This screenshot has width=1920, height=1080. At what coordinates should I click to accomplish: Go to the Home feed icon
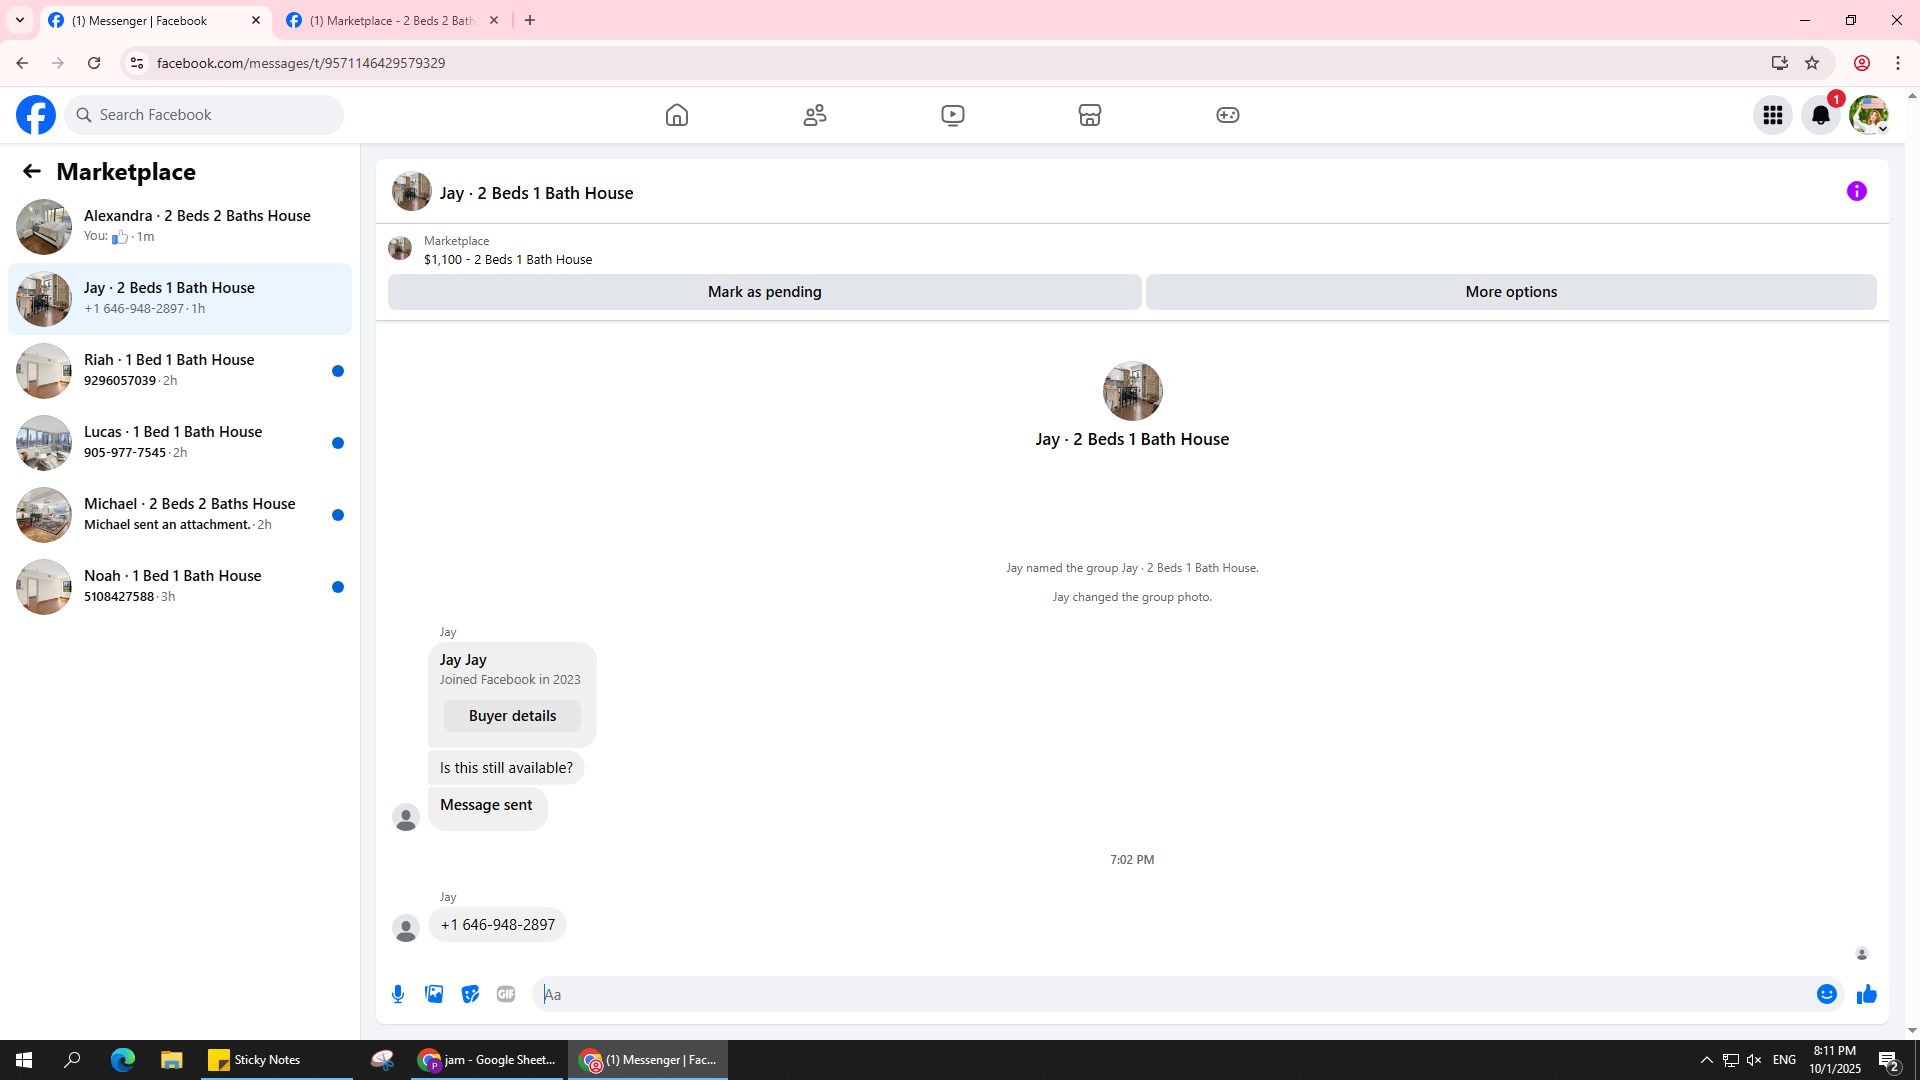click(677, 115)
